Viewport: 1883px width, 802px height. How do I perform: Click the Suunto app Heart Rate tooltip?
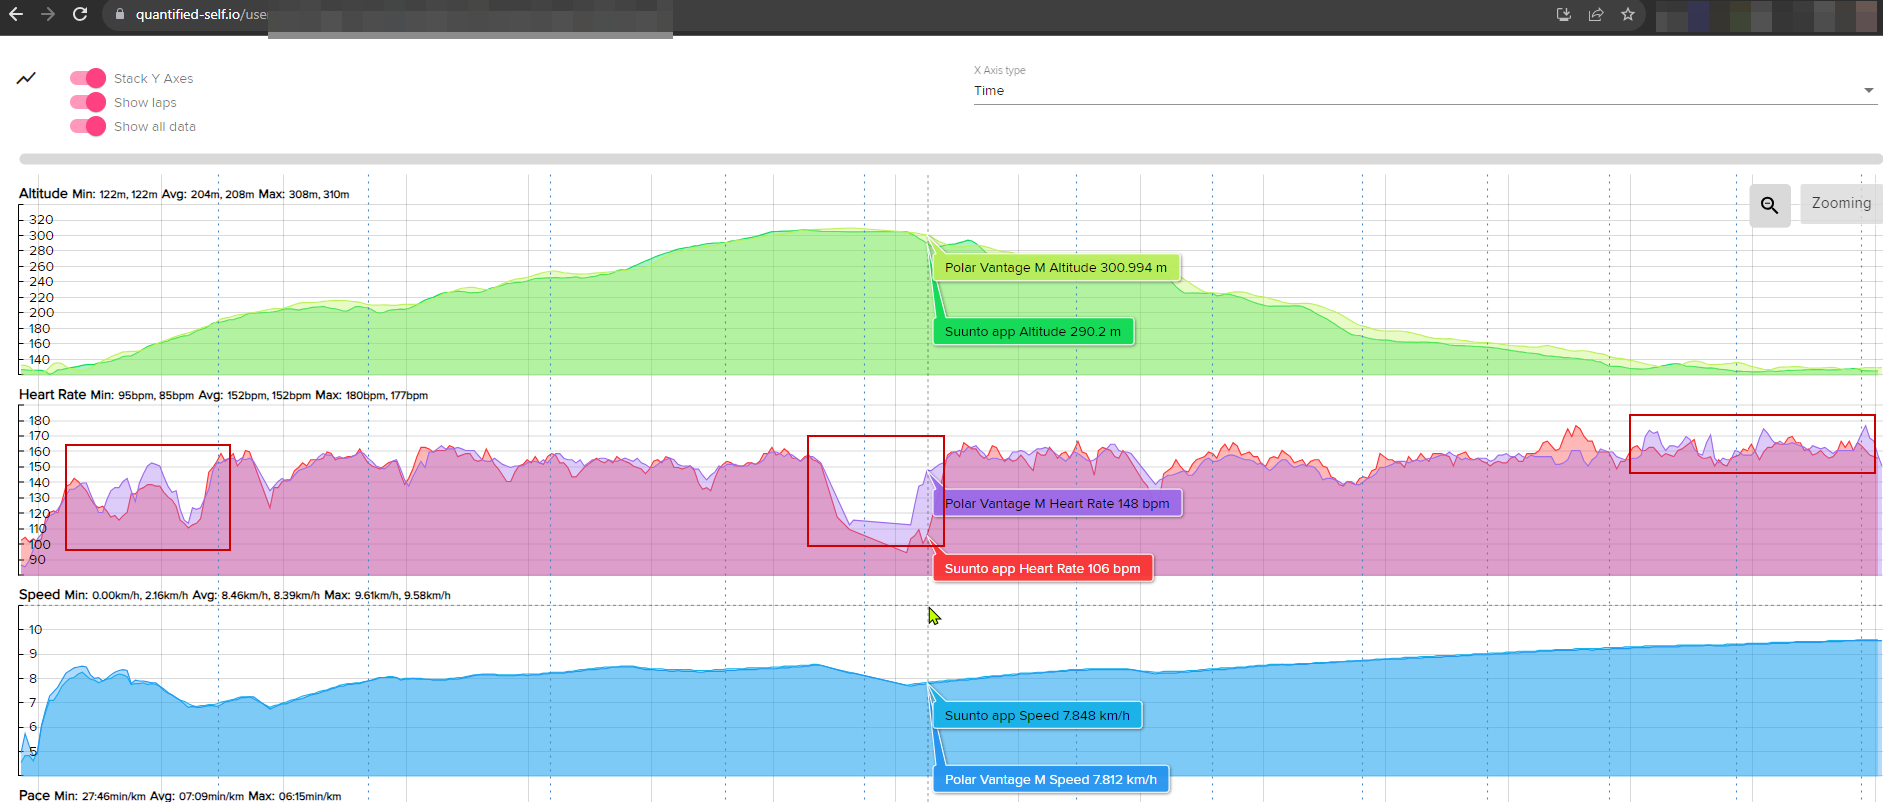point(1042,568)
